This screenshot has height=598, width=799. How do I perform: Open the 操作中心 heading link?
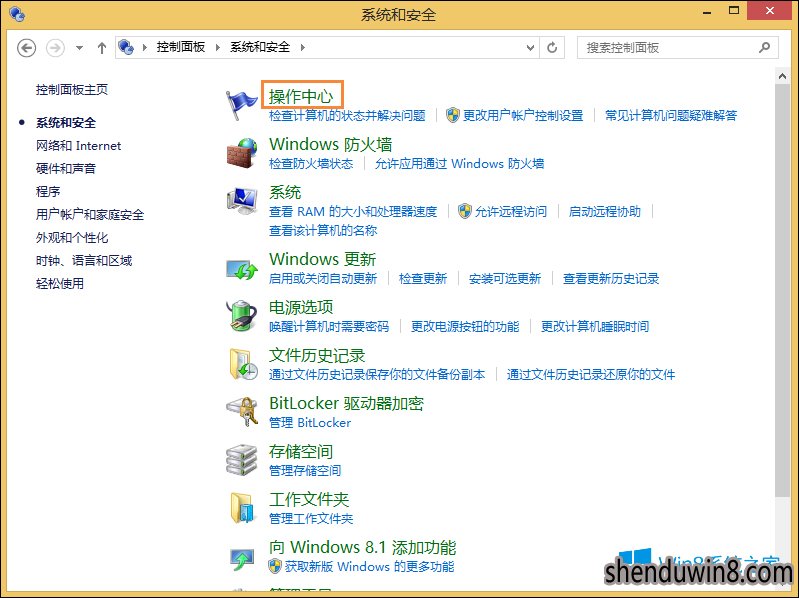[301, 96]
